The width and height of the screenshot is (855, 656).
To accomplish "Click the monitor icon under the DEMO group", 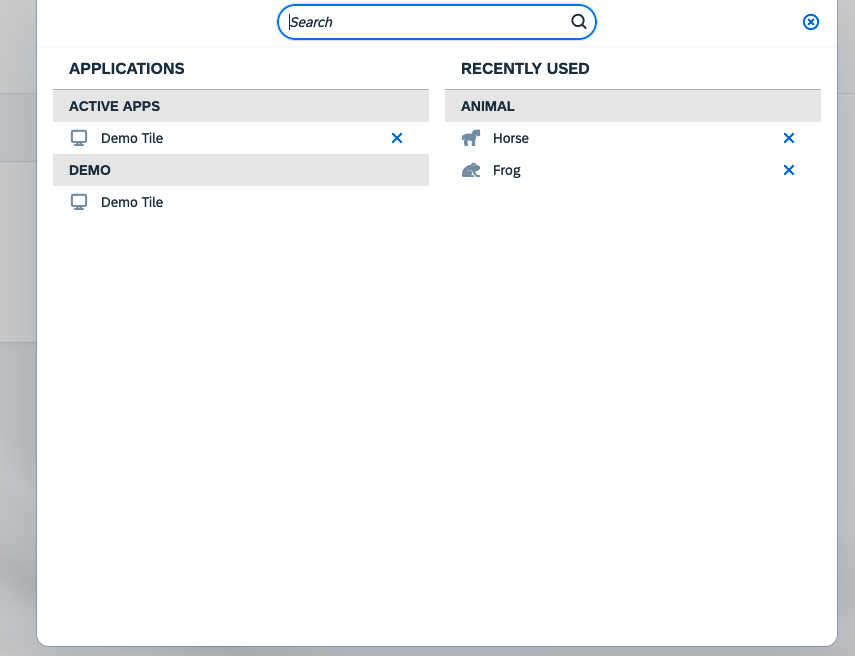I will click(x=79, y=202).
